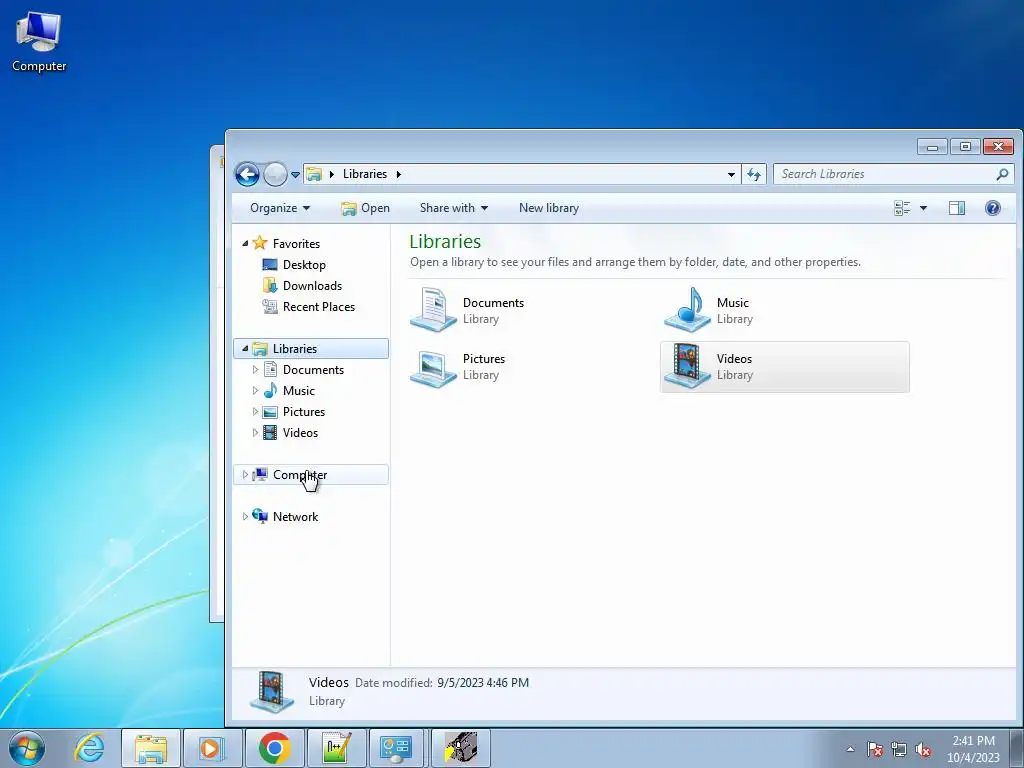
Task: Open the control panel taskbar app
Action: tap(396, 748)
